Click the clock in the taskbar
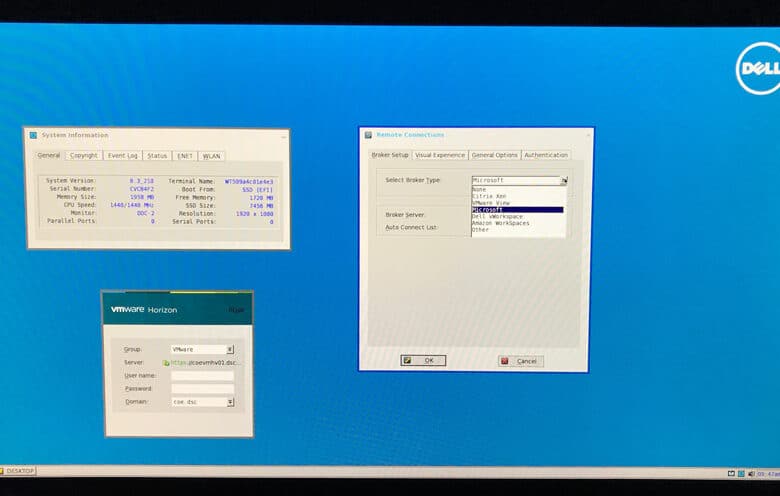This screenshot has height=496, width=780. 768,474
